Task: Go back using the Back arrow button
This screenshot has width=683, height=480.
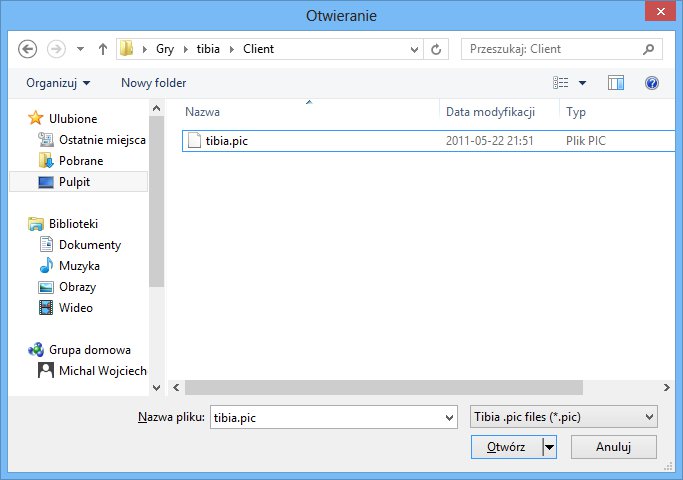Action: tap(27, 49)
